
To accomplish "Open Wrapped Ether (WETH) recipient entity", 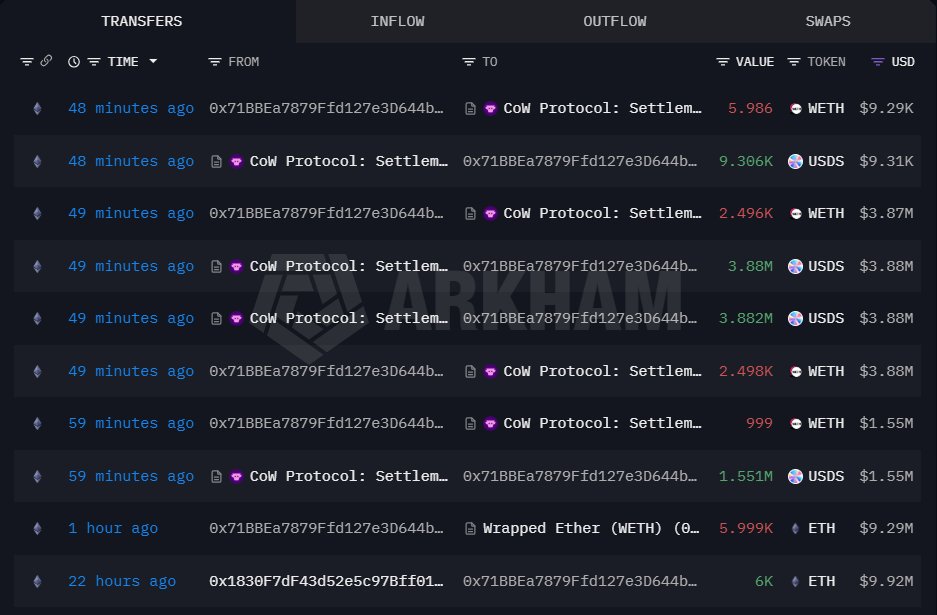I will point(591,528).
